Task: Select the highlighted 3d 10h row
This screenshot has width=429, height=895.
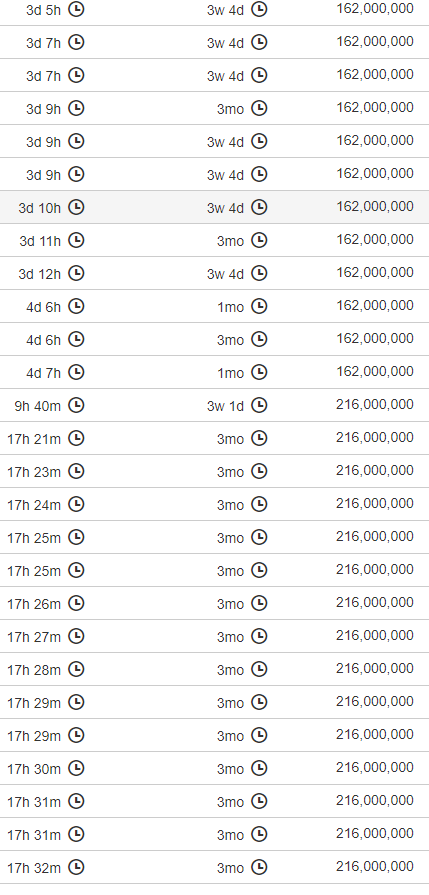Action: (214, 207)
